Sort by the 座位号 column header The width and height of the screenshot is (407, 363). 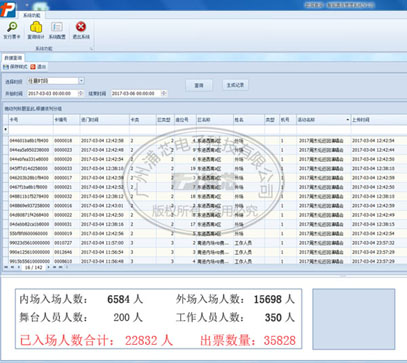(x=185, y=120)
